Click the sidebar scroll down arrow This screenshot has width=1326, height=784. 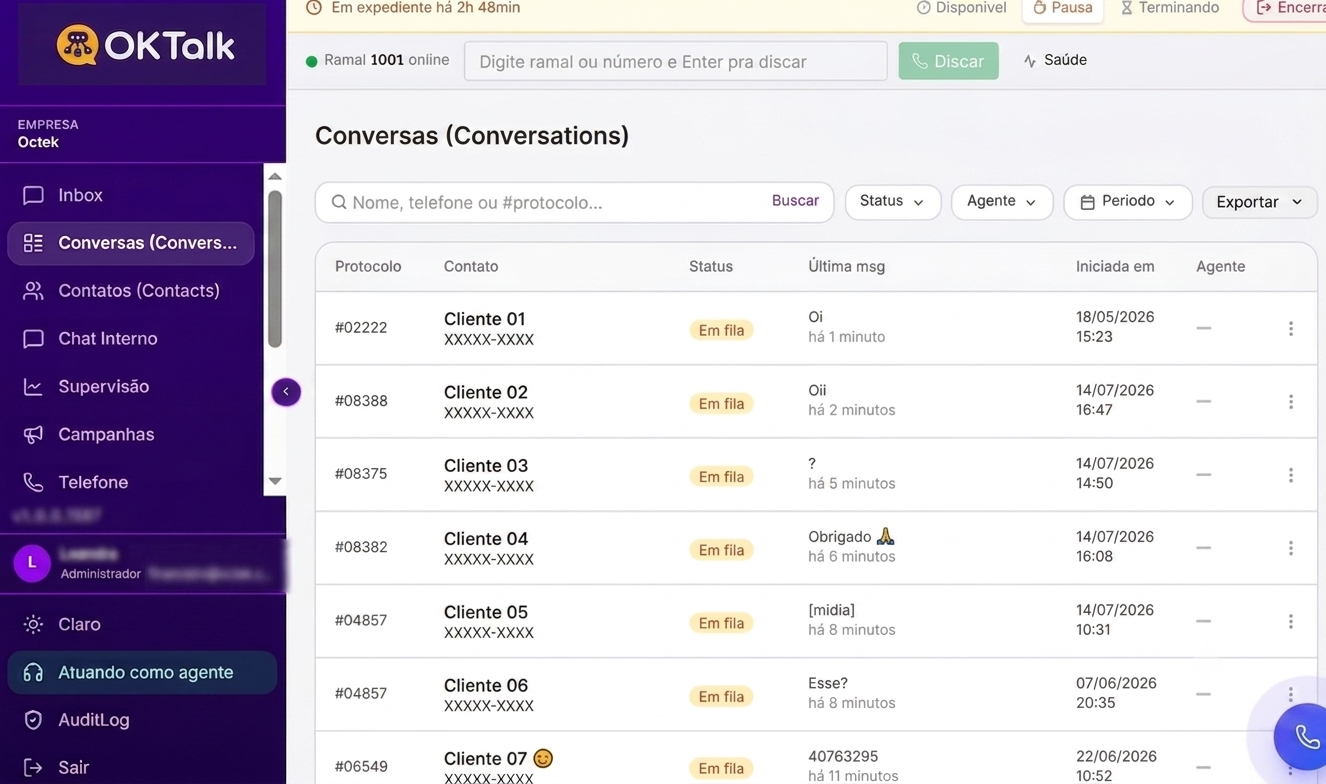coord(275,481)
